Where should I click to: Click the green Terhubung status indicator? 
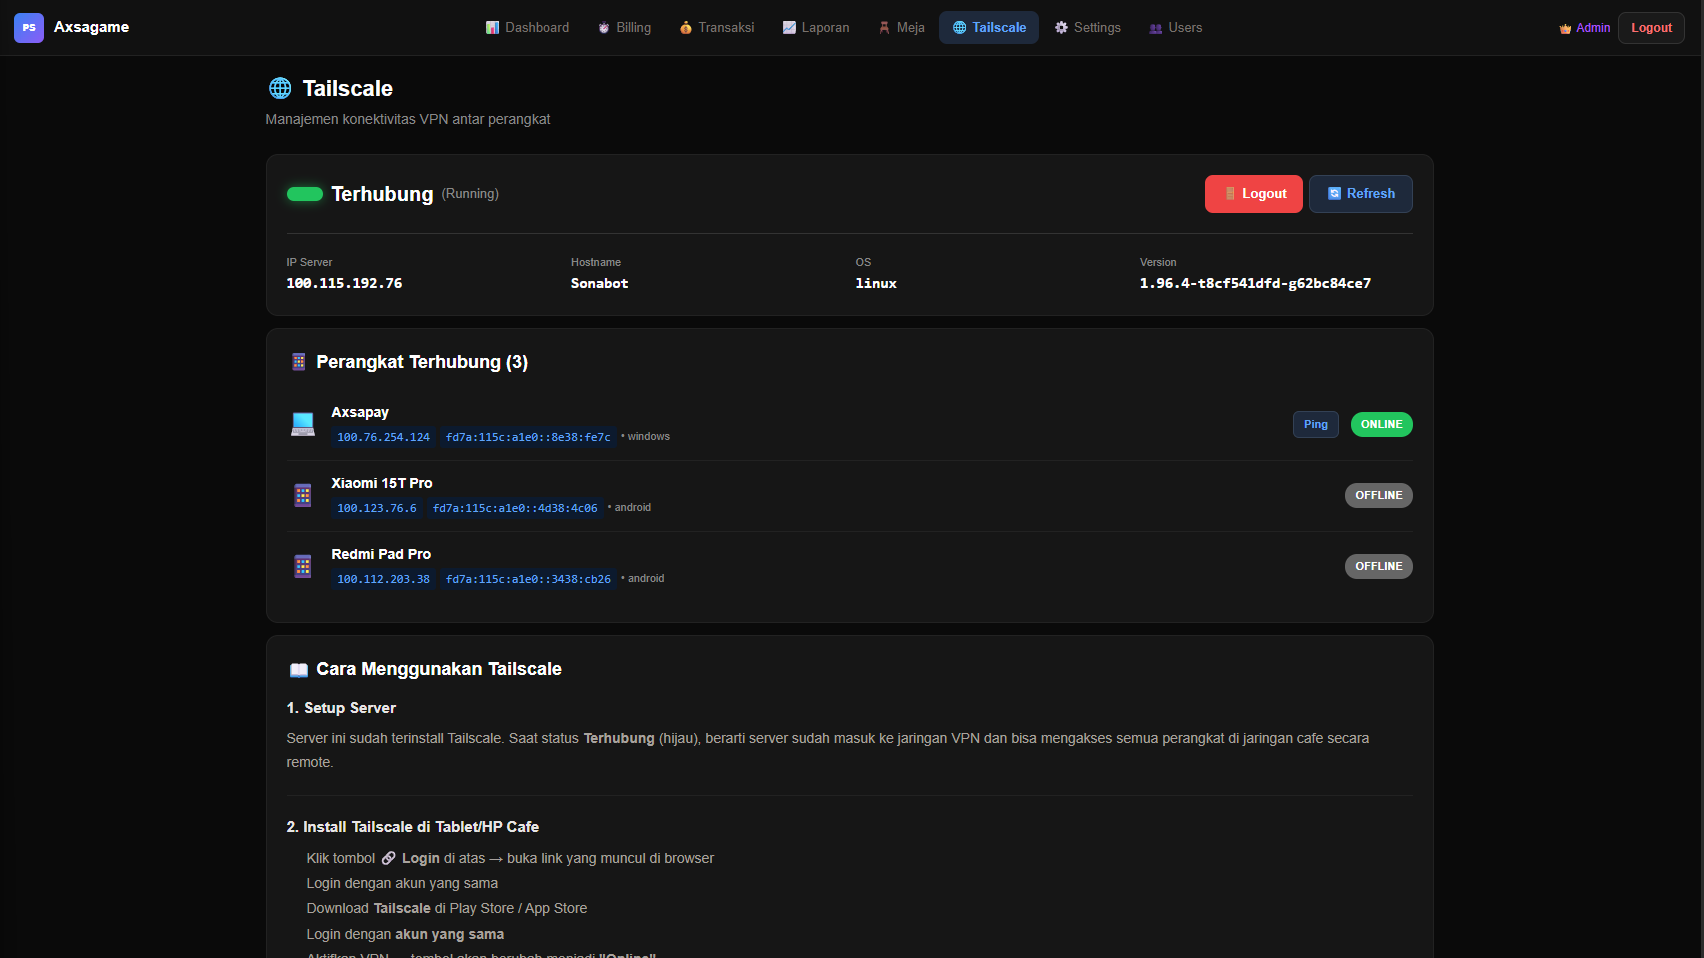305,194
